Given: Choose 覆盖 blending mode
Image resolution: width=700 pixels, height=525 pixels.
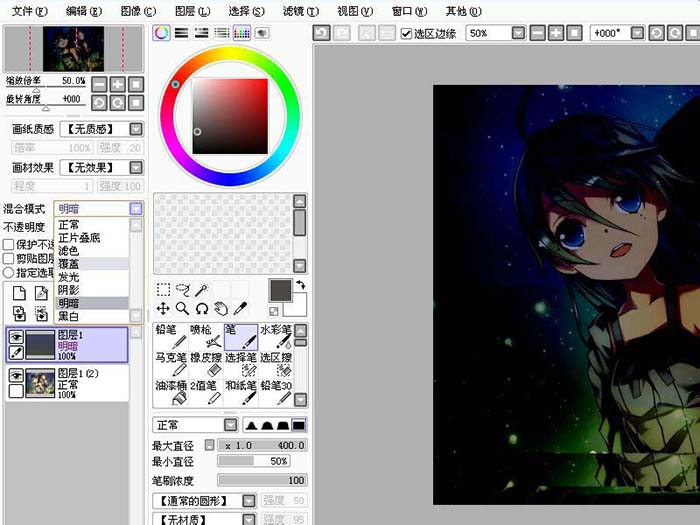Looking at the screenshot, I should coord(92,264).
